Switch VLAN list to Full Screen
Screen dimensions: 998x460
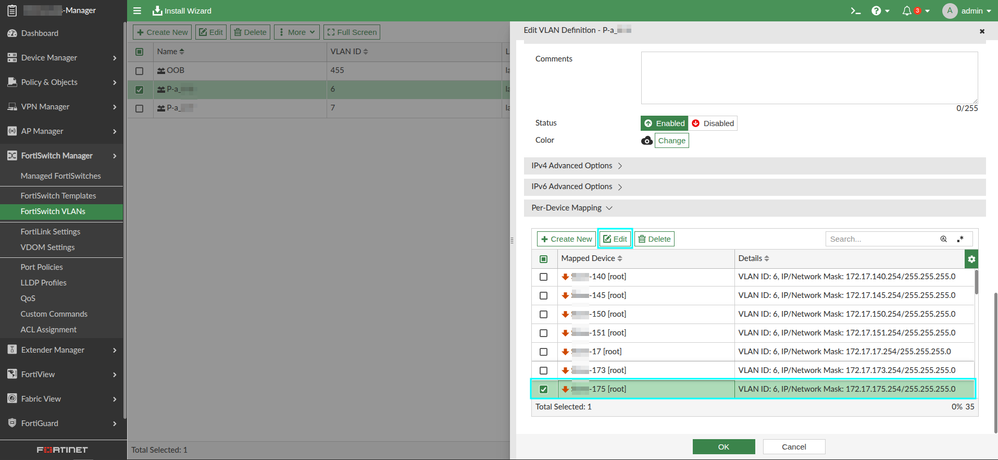pyautogui.click(x=351, y=32)
